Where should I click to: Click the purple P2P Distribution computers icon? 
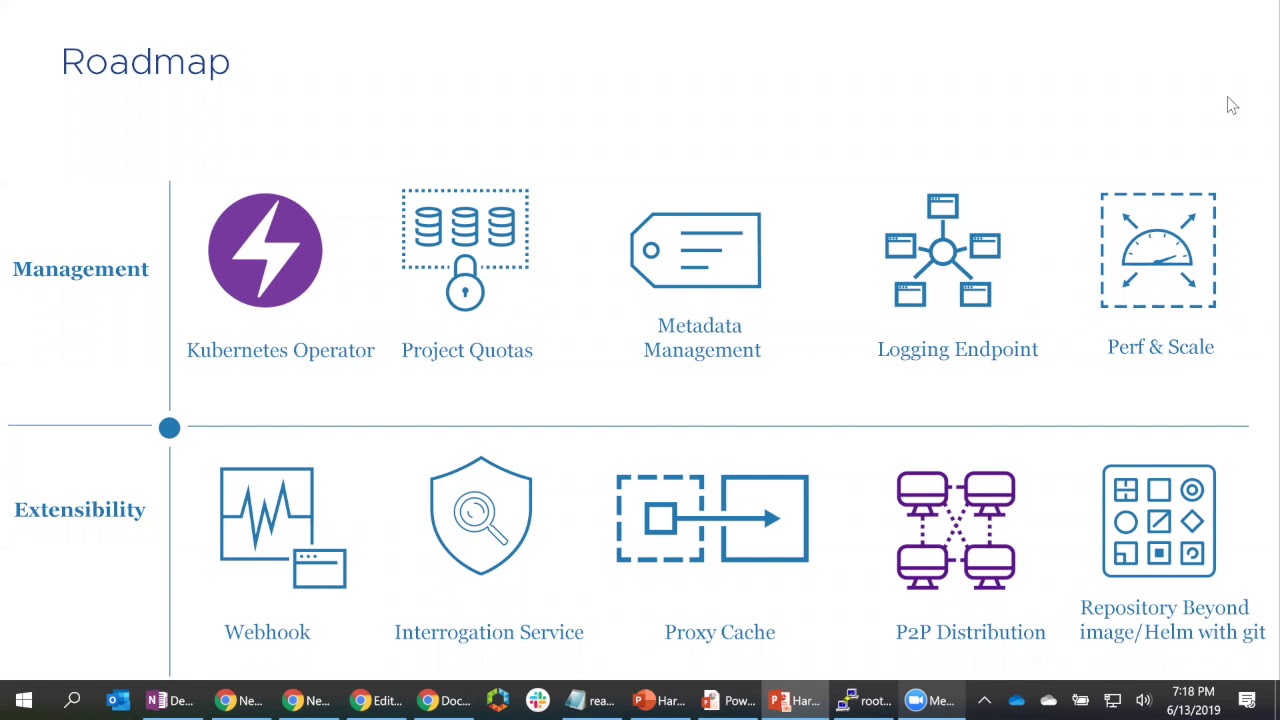point(956,530)
